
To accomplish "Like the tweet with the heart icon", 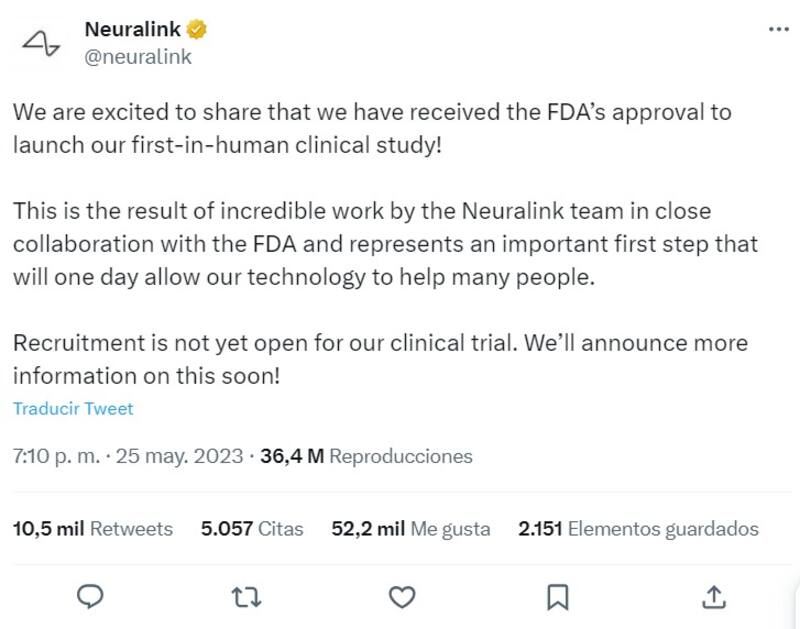I will (402, 597).
